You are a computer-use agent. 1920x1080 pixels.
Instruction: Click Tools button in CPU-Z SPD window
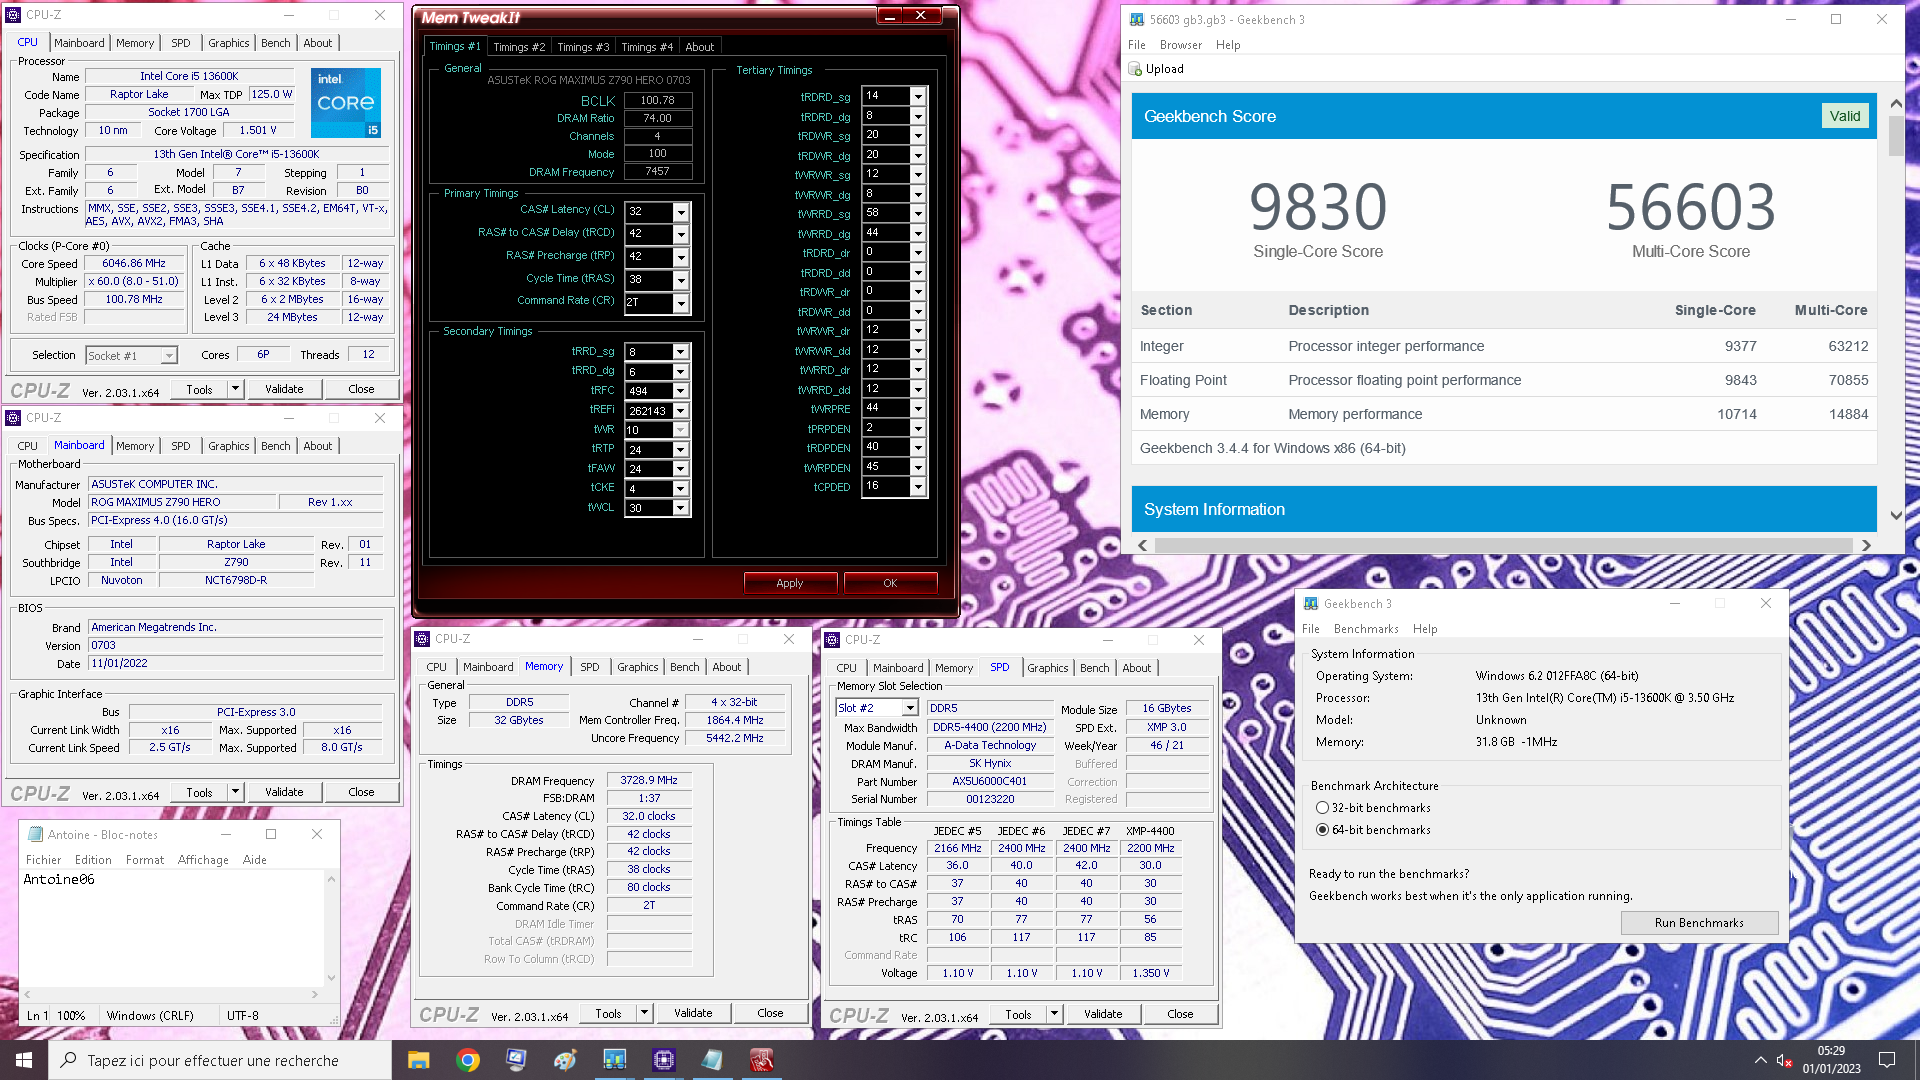click(x=1018, y=1014)
